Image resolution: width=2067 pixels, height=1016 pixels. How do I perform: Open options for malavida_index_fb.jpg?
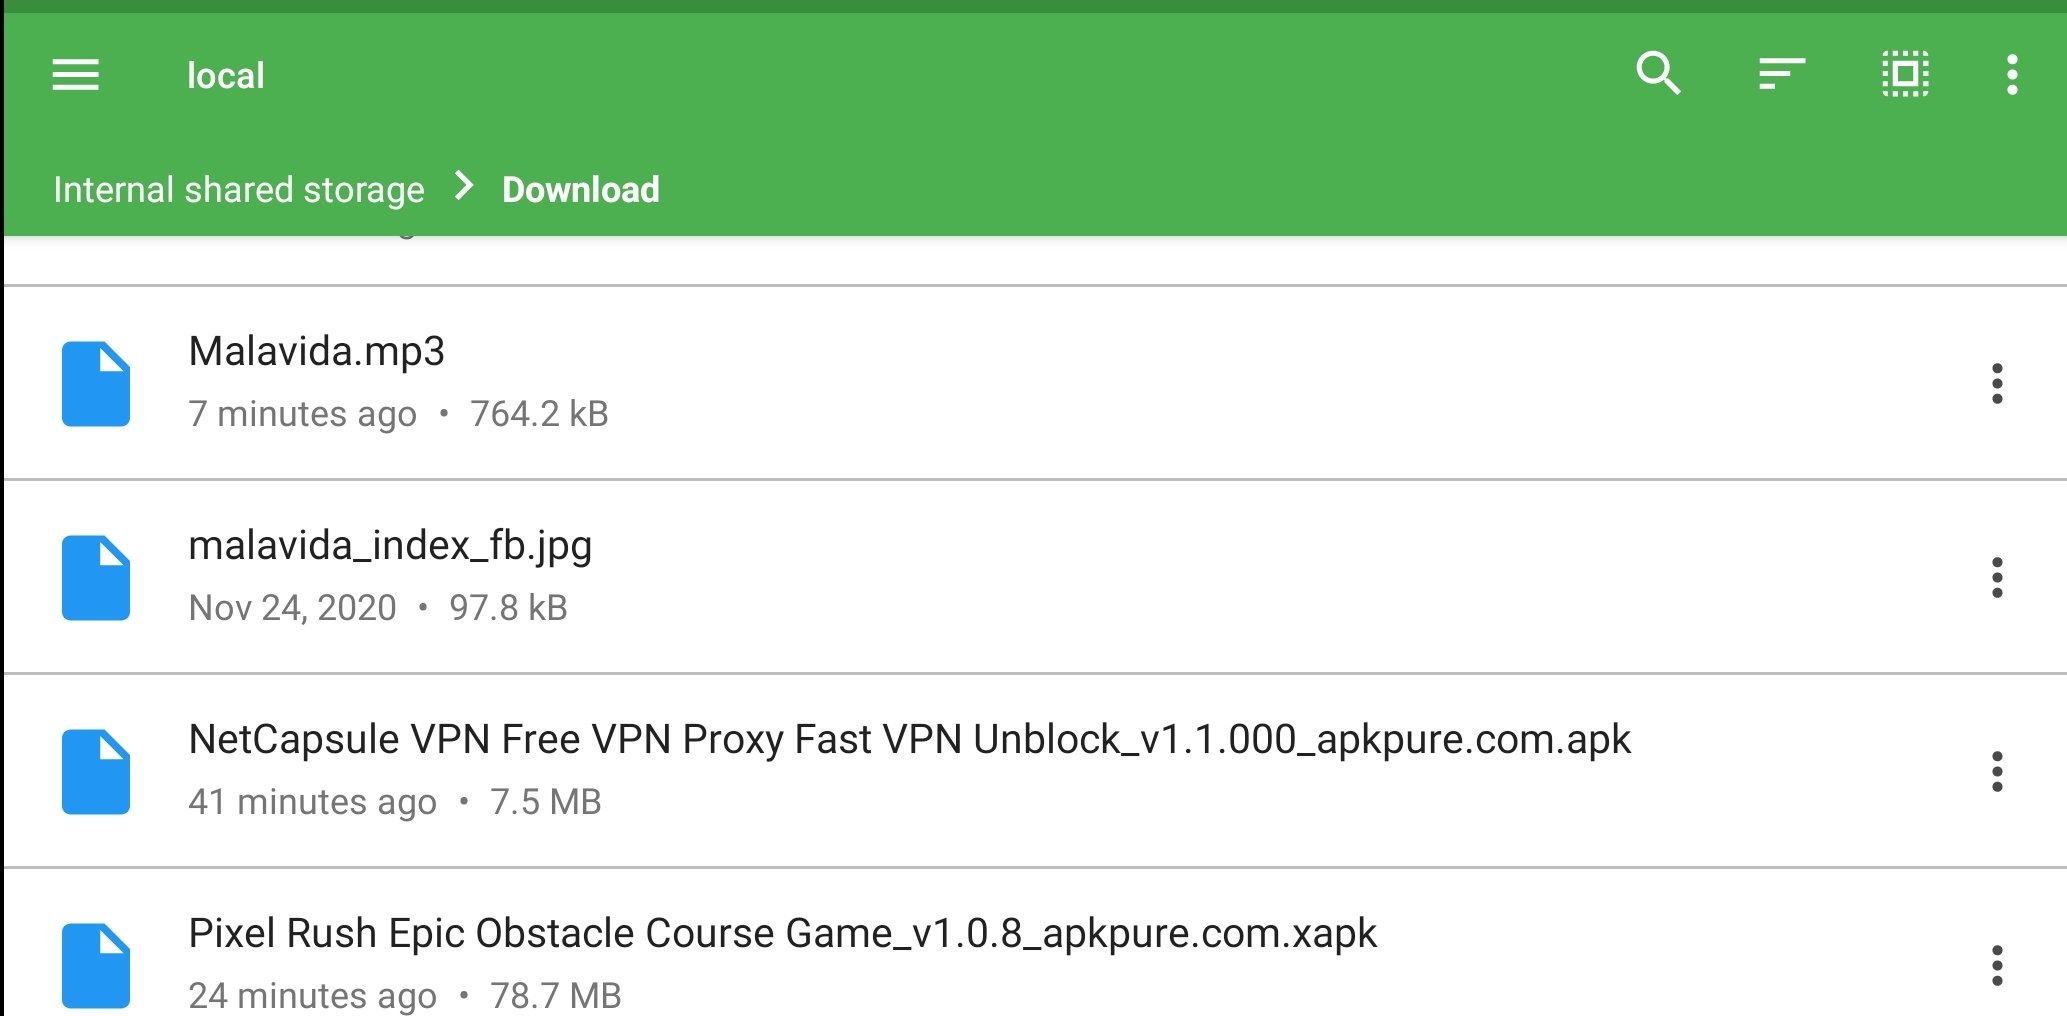[1997, 578]
